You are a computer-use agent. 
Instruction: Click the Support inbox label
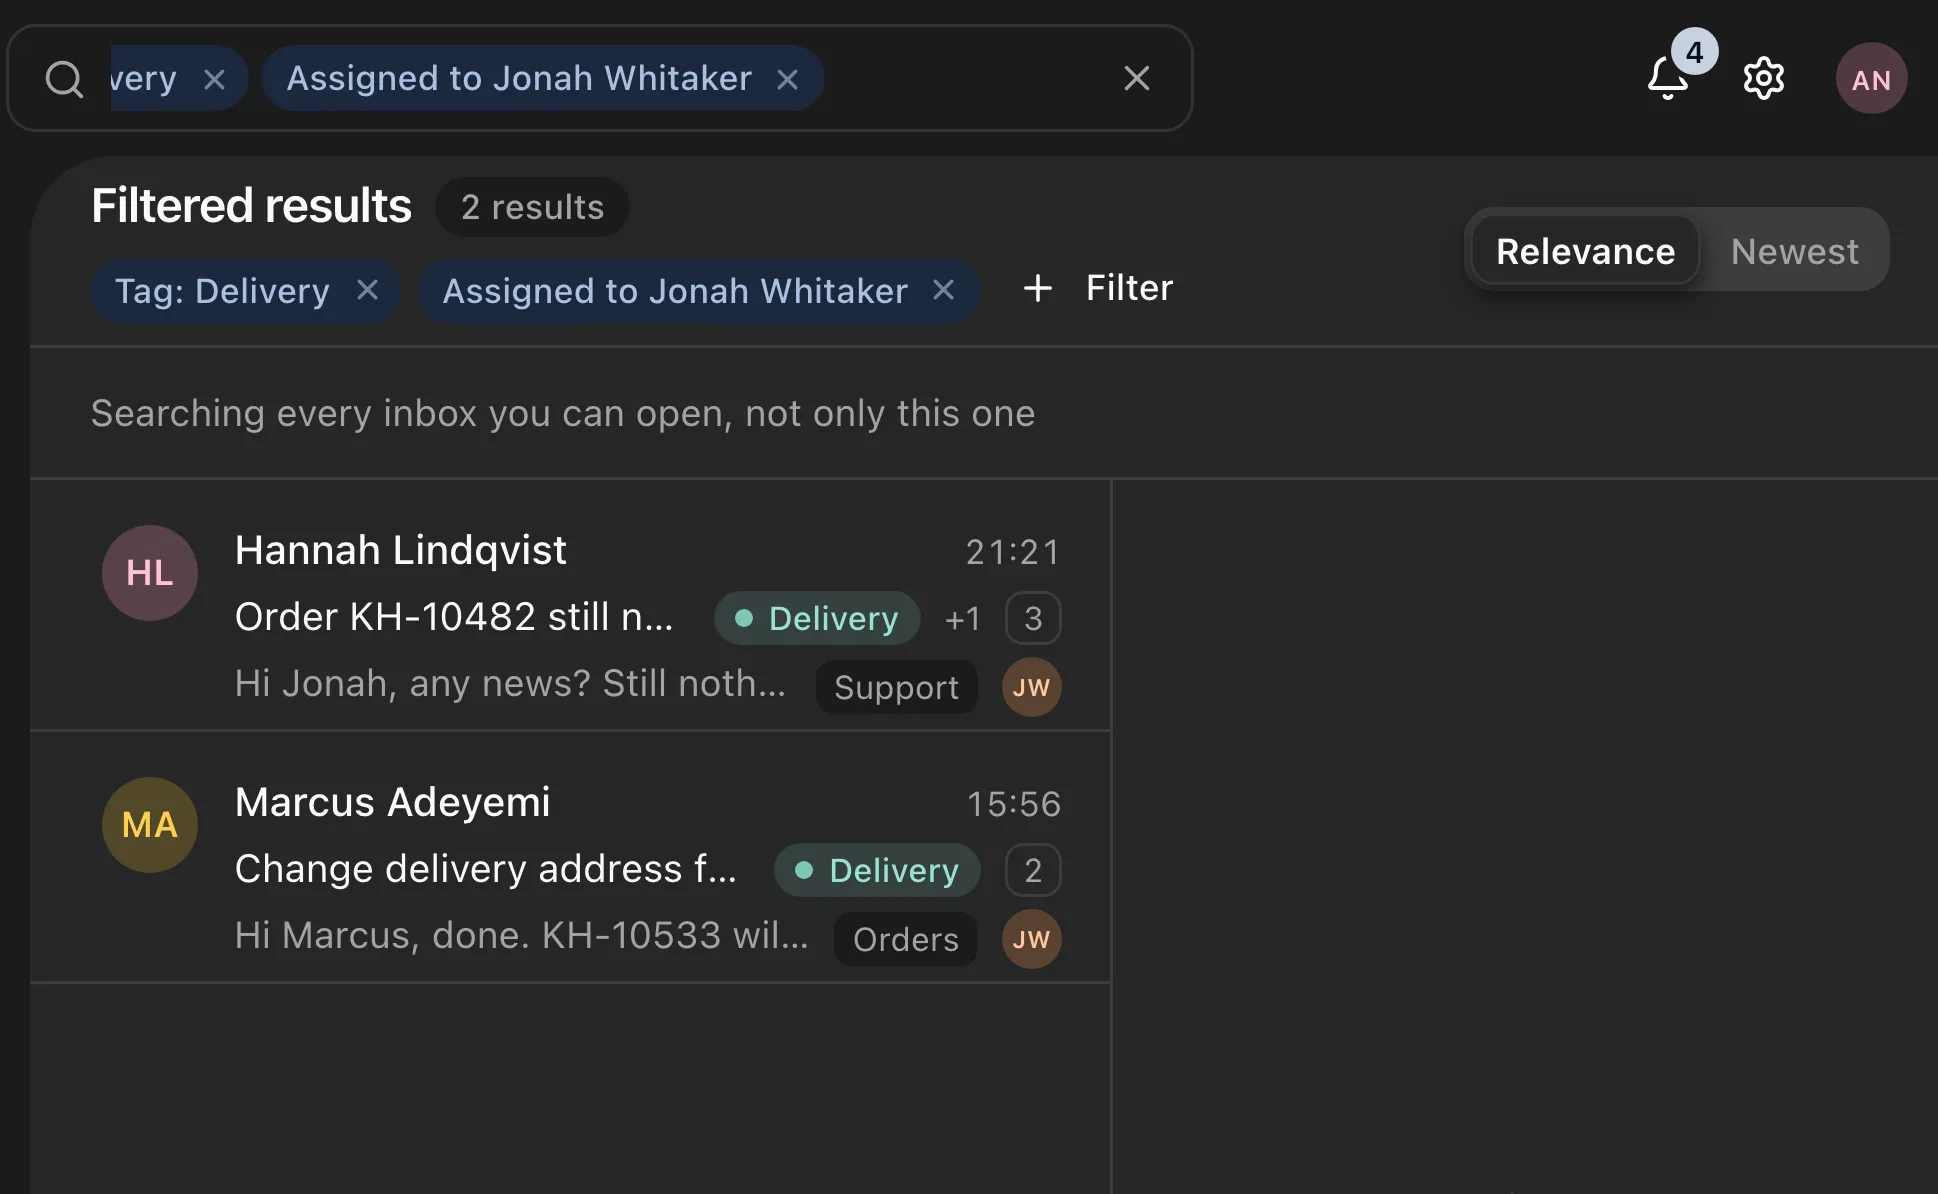(x=896, y=687)
